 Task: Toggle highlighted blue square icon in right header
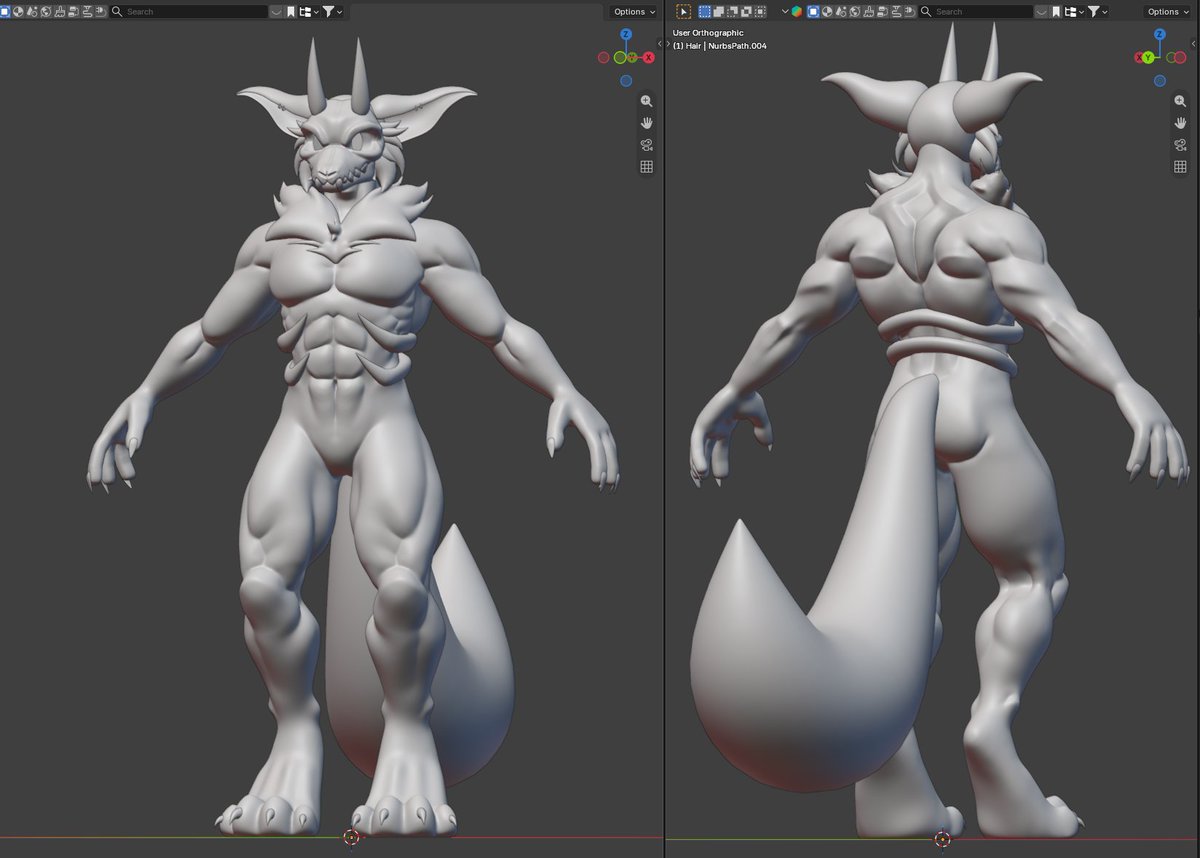[813, 11]
